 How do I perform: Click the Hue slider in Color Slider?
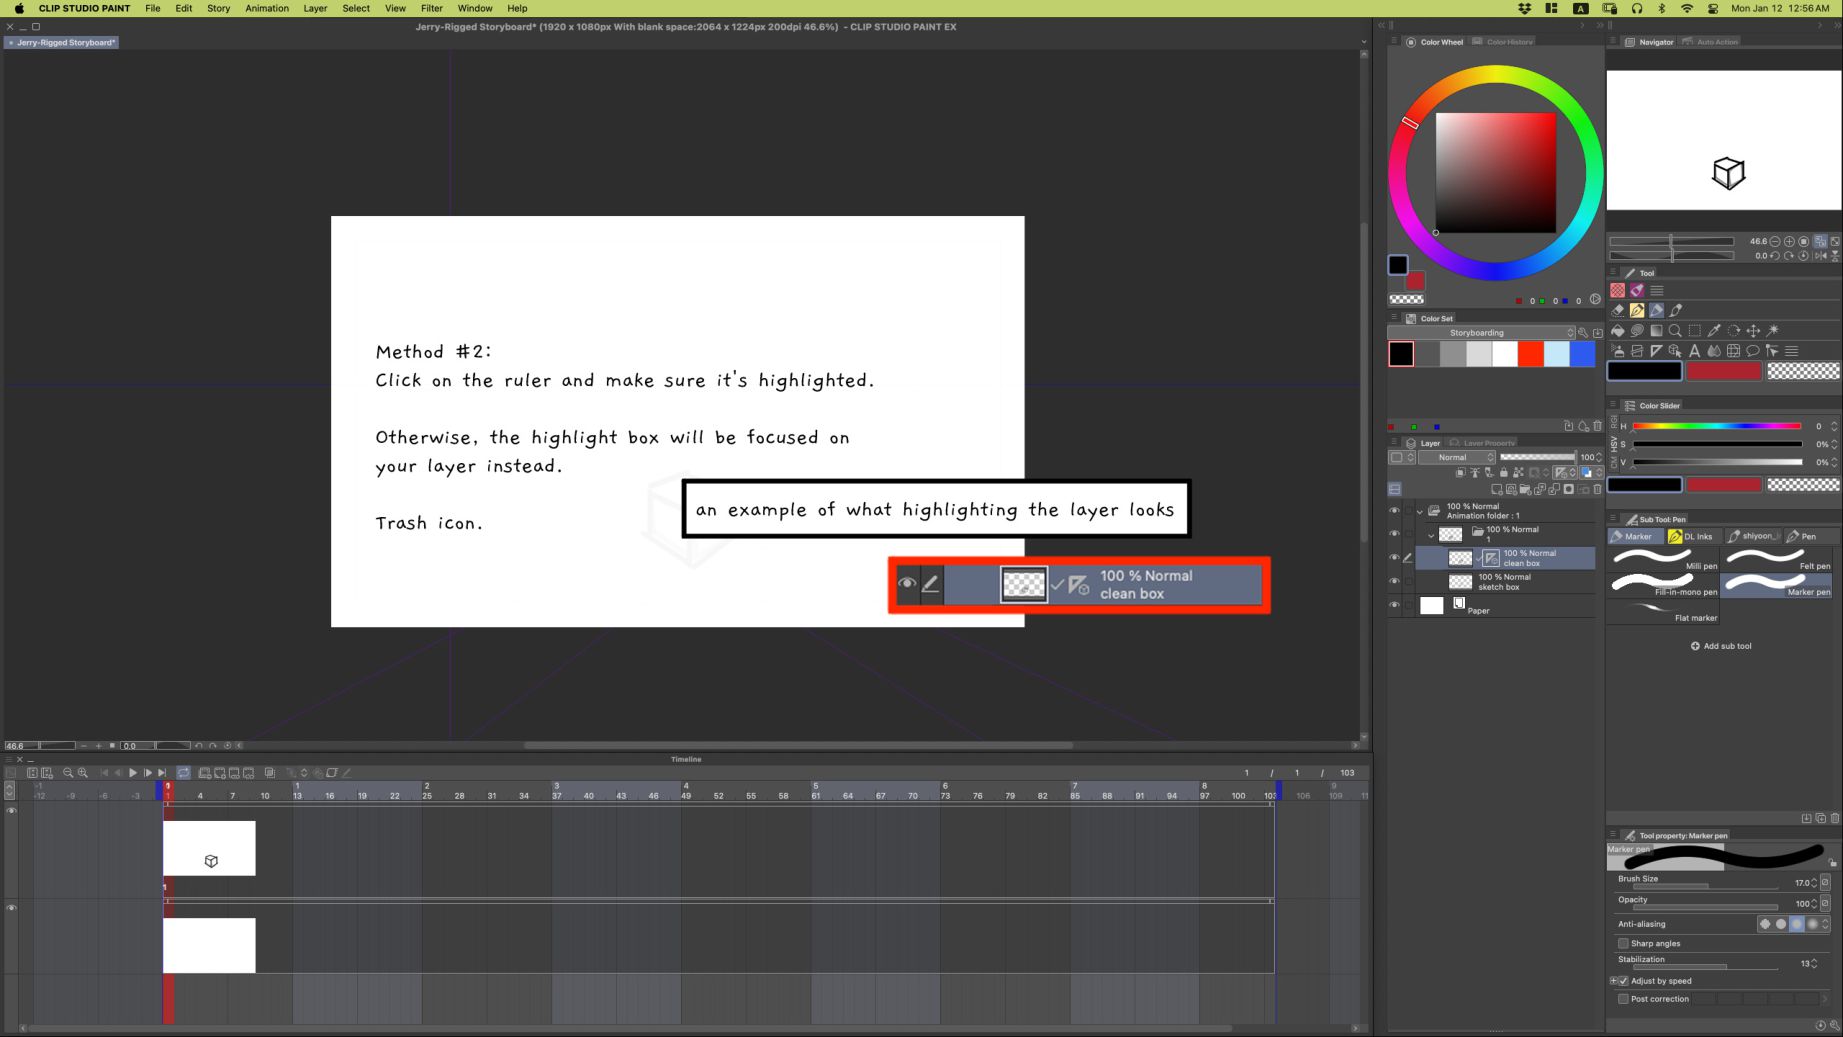[x=1717, y=426]
